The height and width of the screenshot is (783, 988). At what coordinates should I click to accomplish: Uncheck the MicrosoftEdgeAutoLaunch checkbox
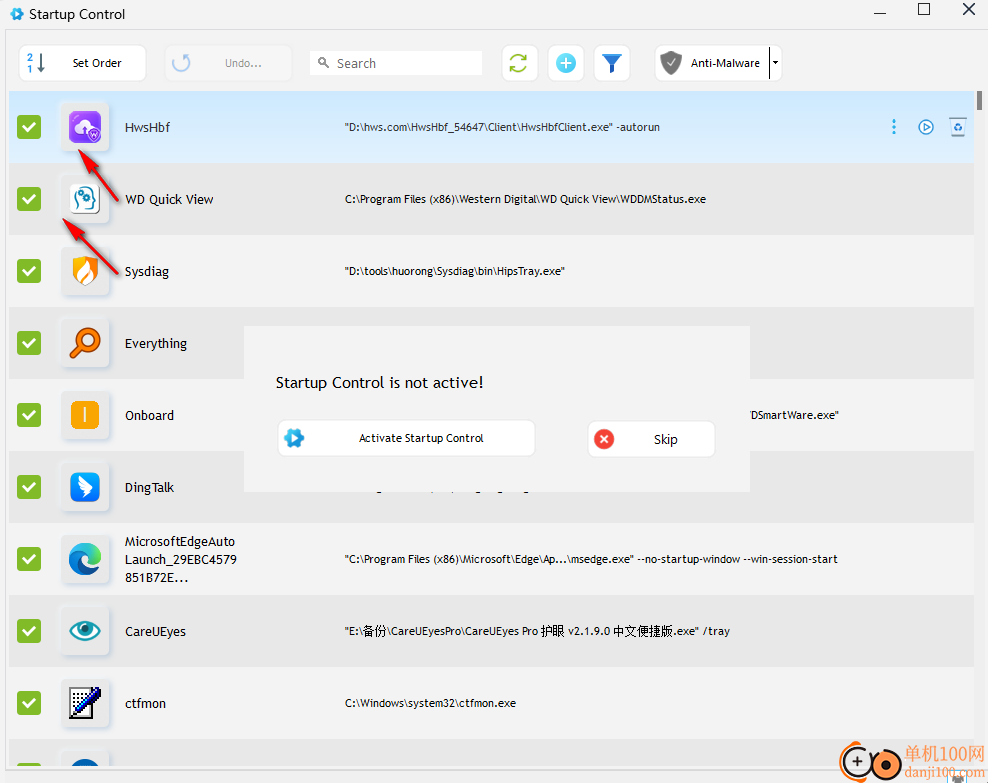coord(29,559)
